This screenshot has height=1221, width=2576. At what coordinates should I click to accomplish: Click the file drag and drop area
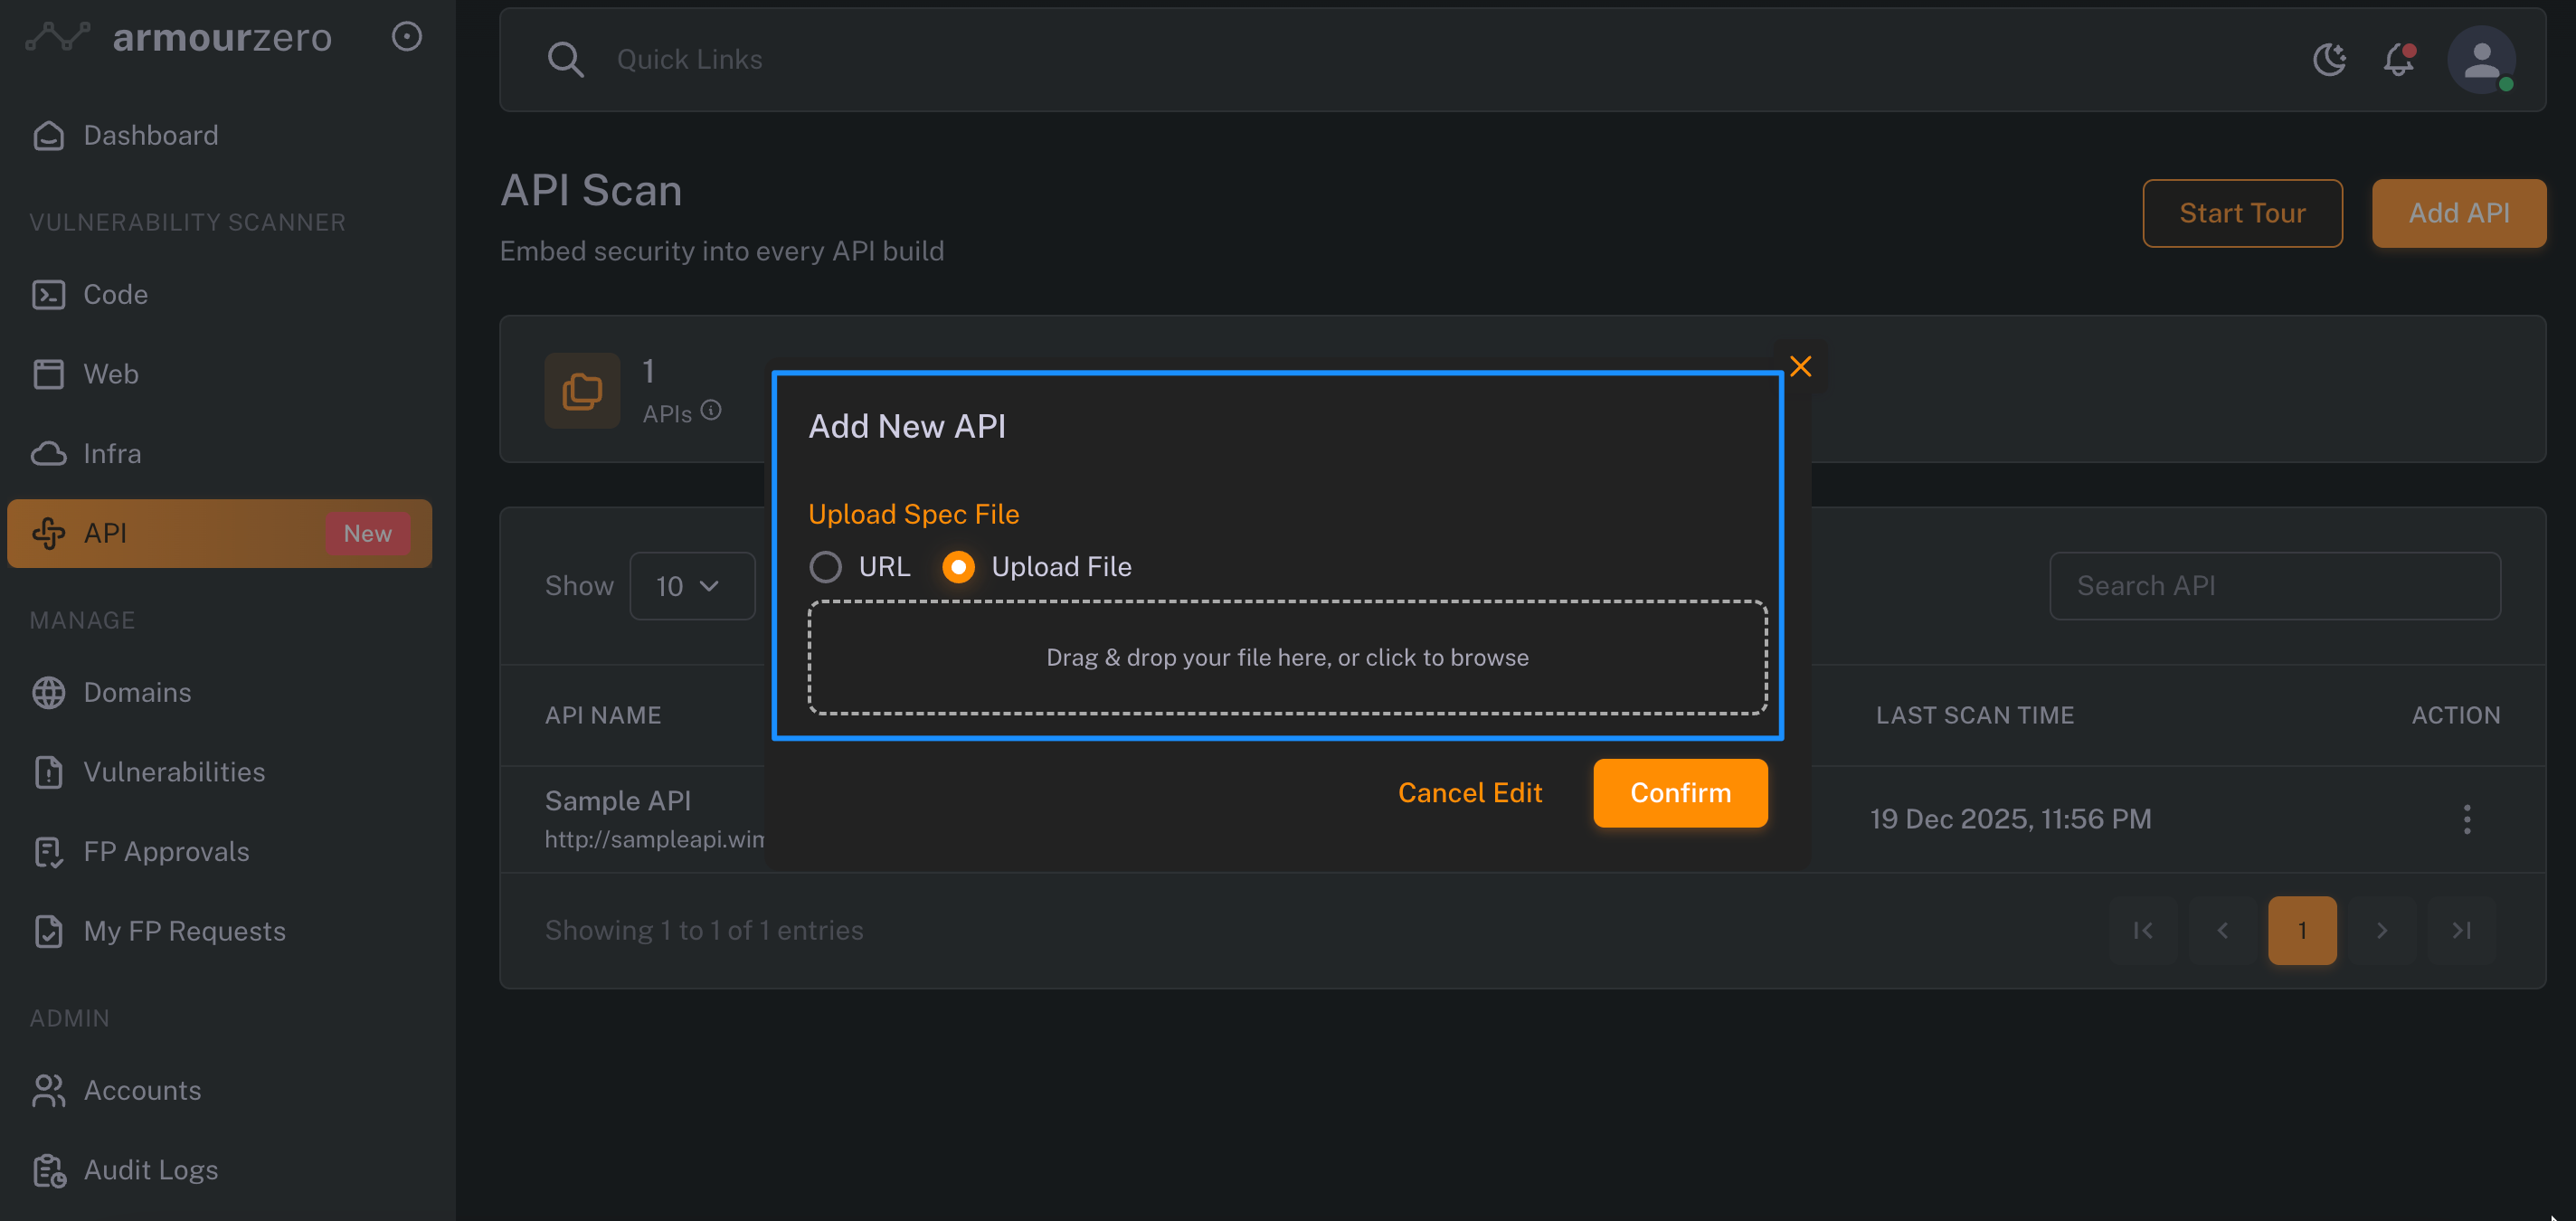click(x=1287, y=658)
